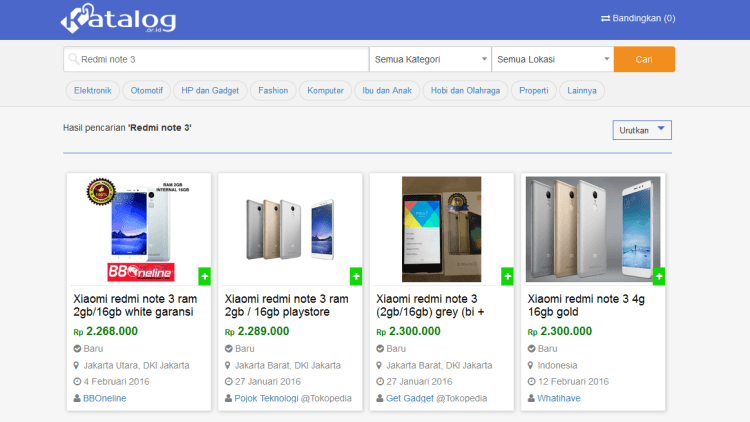The width and height of the screenshot is (750, 422).
Task: Select the Elektronik category
Action: pyautogui.click(x=92, y=90)
